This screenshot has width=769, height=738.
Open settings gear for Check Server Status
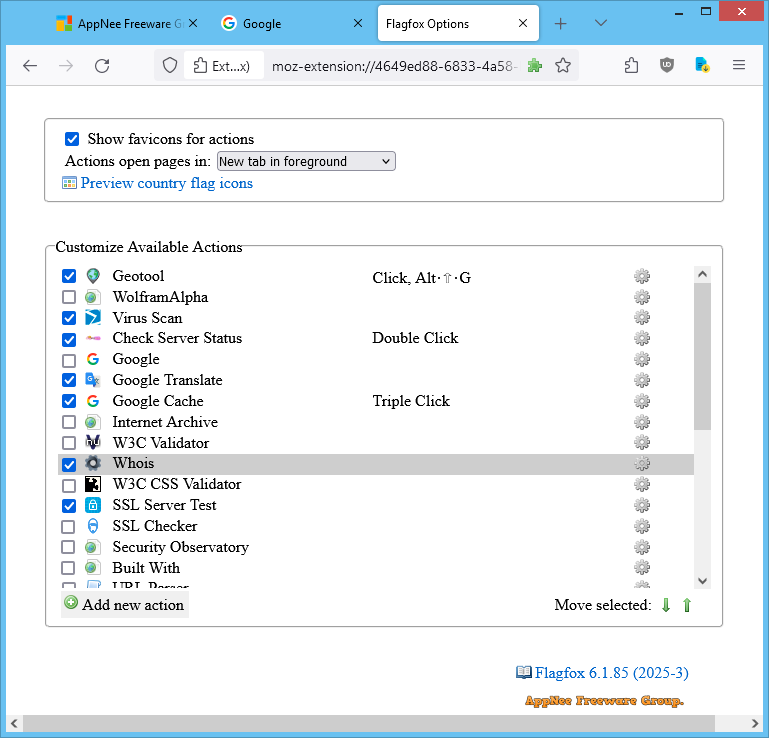pyautogui.click(x=641, y=338)
